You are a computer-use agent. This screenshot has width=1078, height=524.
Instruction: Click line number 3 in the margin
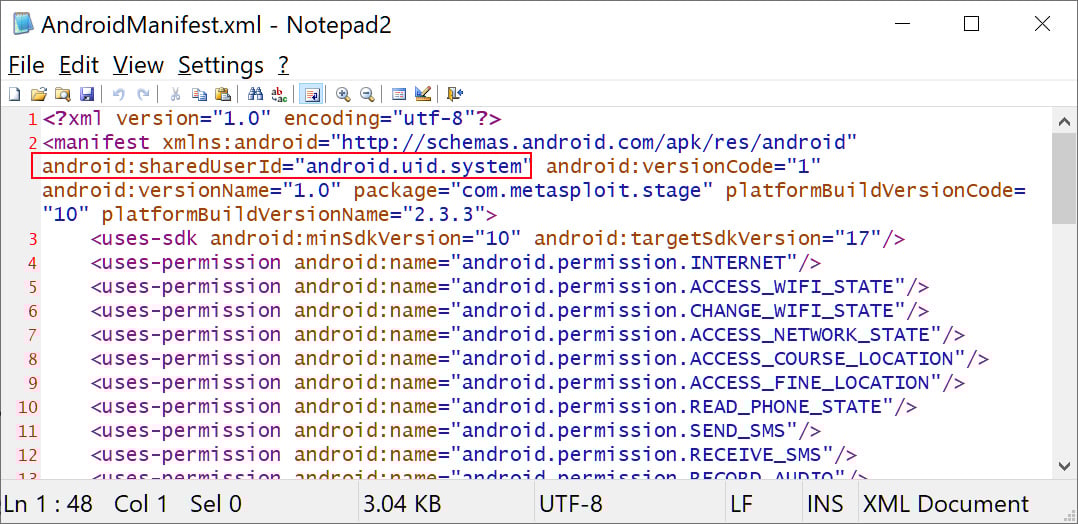[32, 239]
